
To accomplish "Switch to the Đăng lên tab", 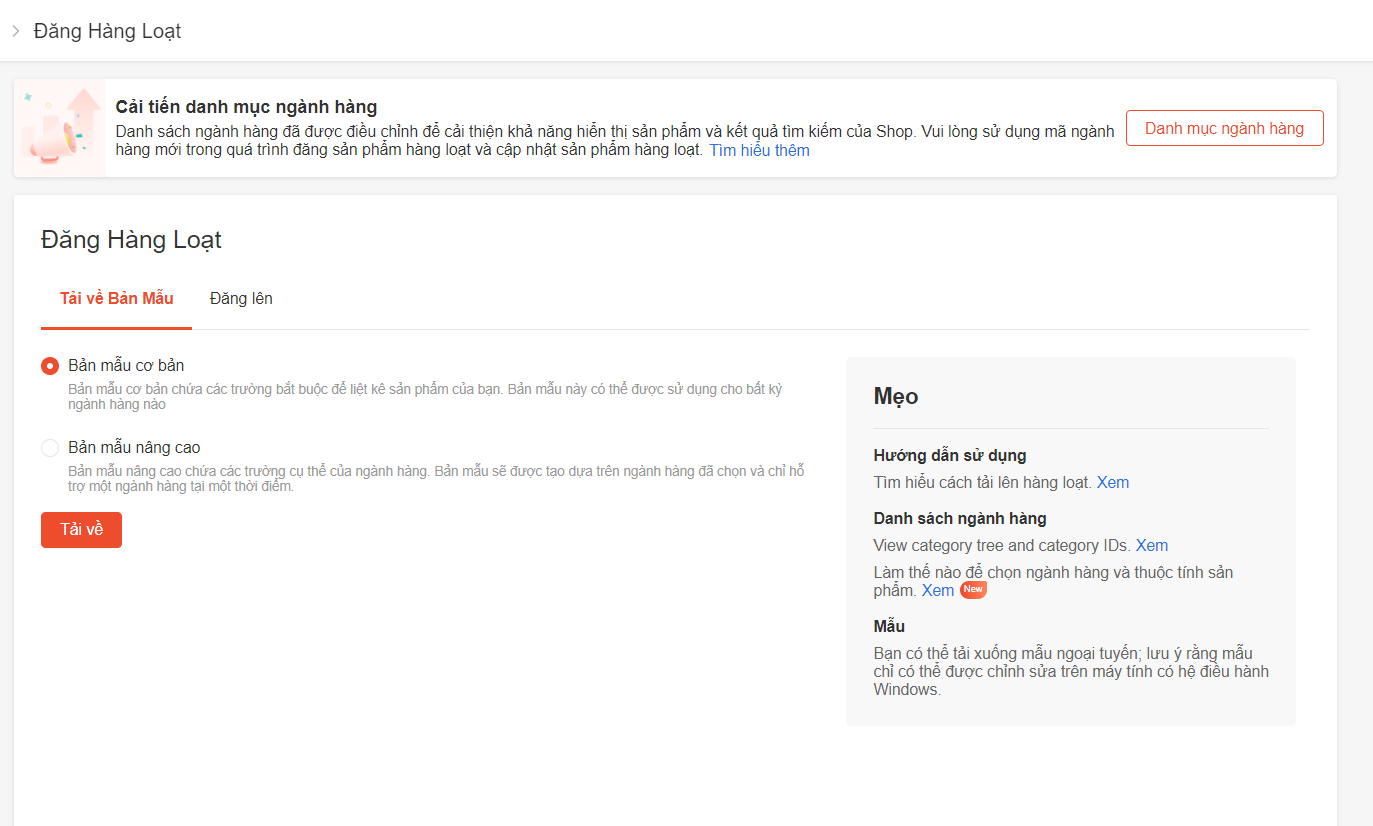I will [241, 298].
